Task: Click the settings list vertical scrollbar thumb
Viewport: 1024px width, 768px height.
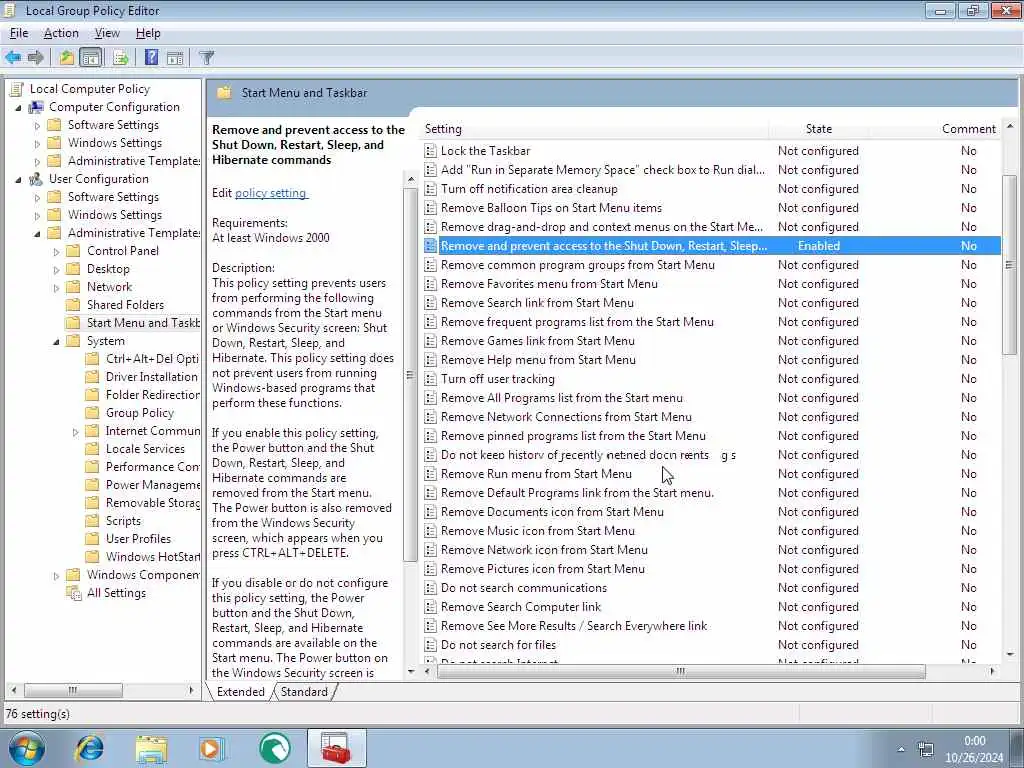Action: click(1010, 264)
